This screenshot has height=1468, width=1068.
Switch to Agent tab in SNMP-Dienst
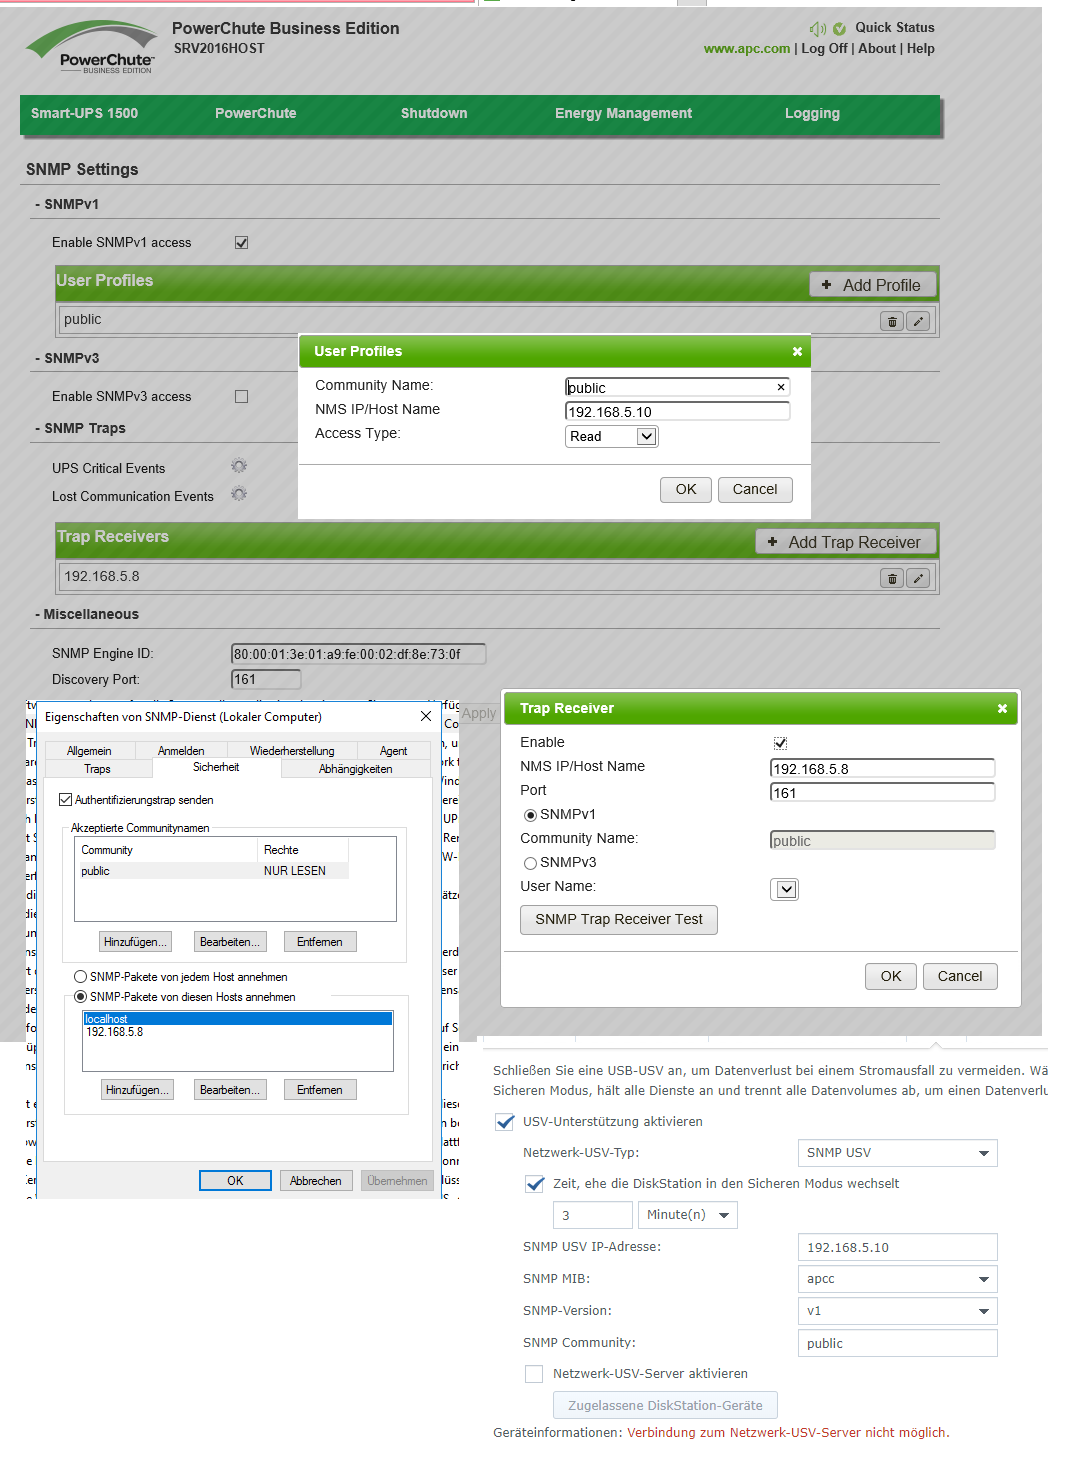(x=393, y=751)
